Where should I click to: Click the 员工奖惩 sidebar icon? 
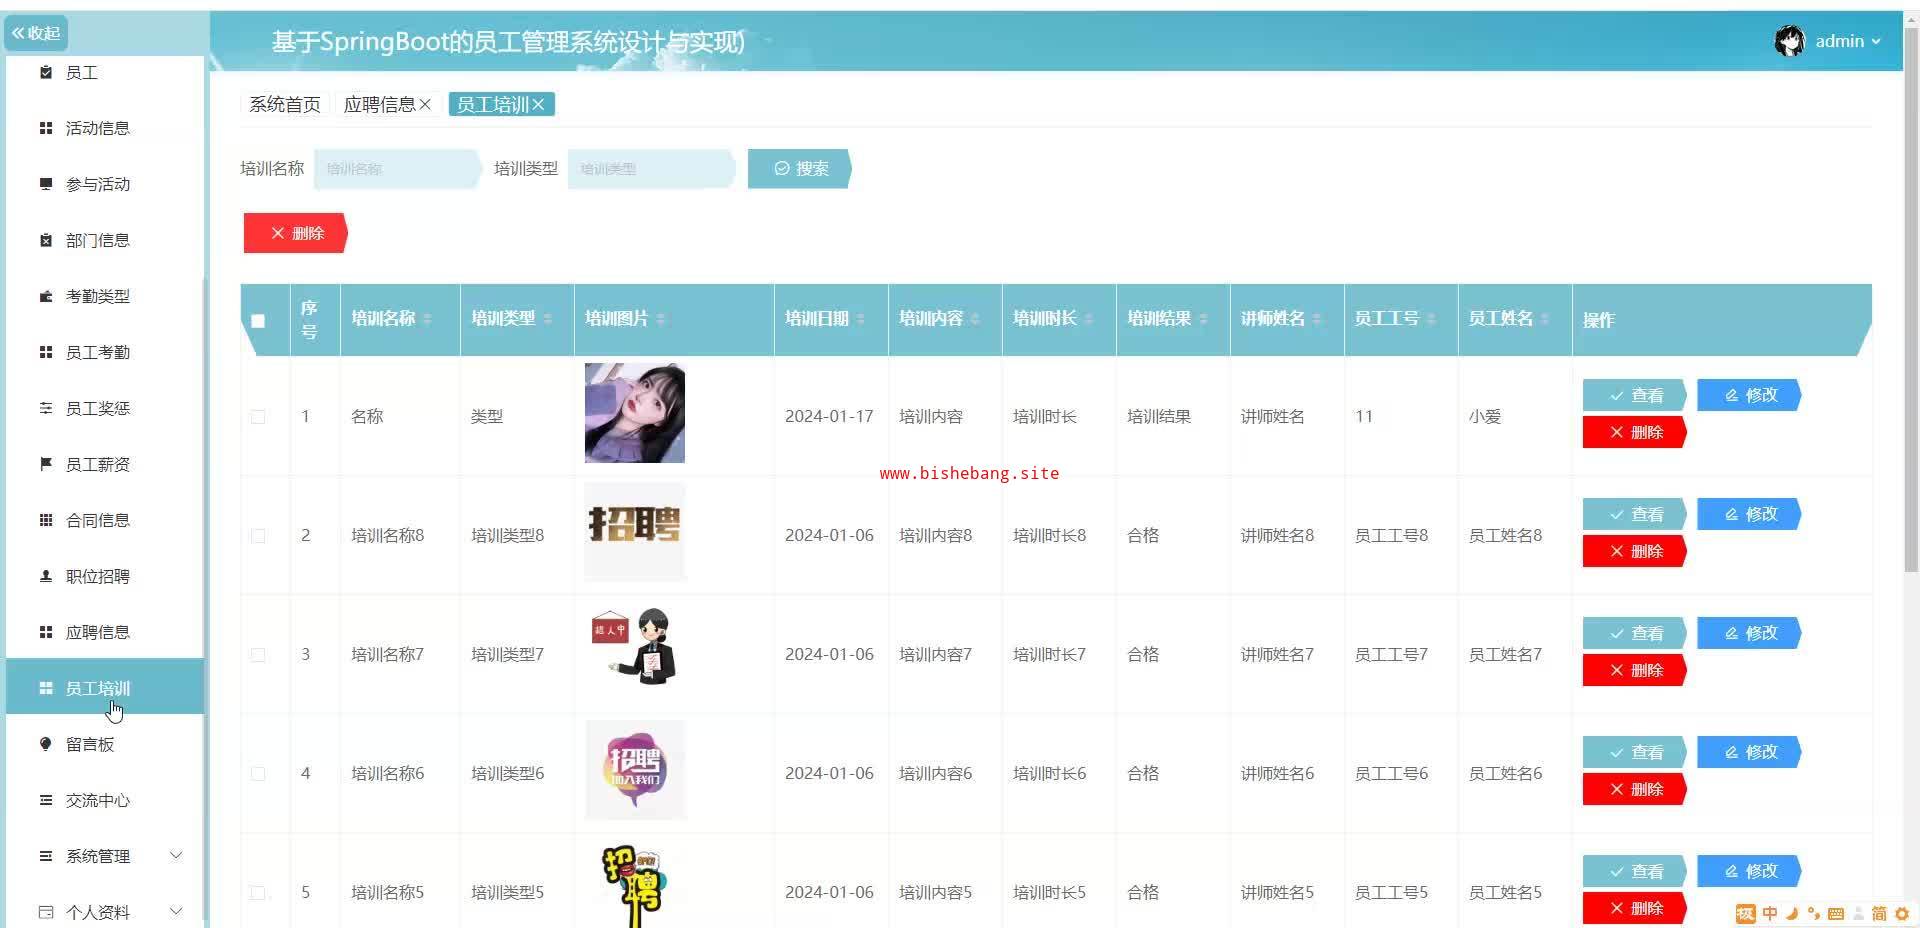pos(45,408)
